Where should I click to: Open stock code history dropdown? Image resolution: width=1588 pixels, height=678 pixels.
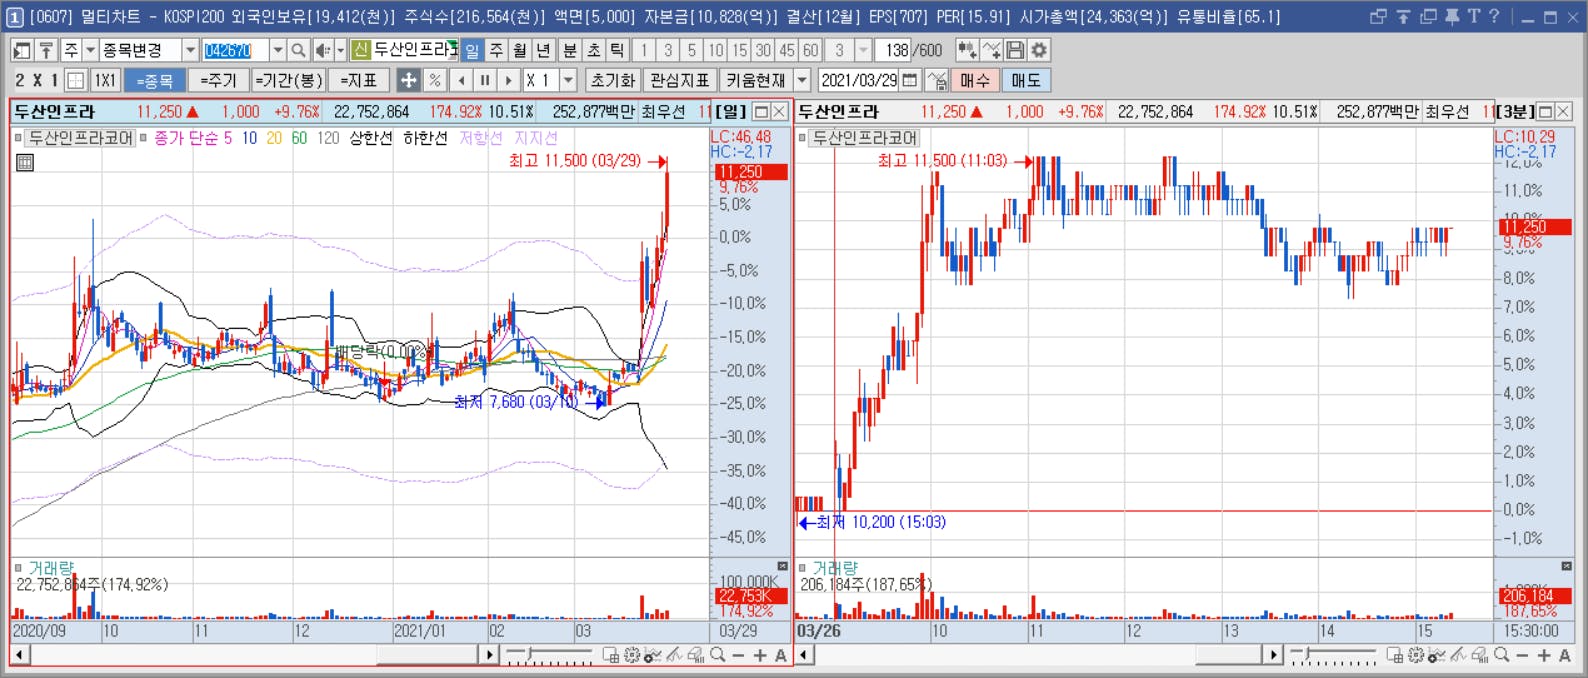(278, 50)
